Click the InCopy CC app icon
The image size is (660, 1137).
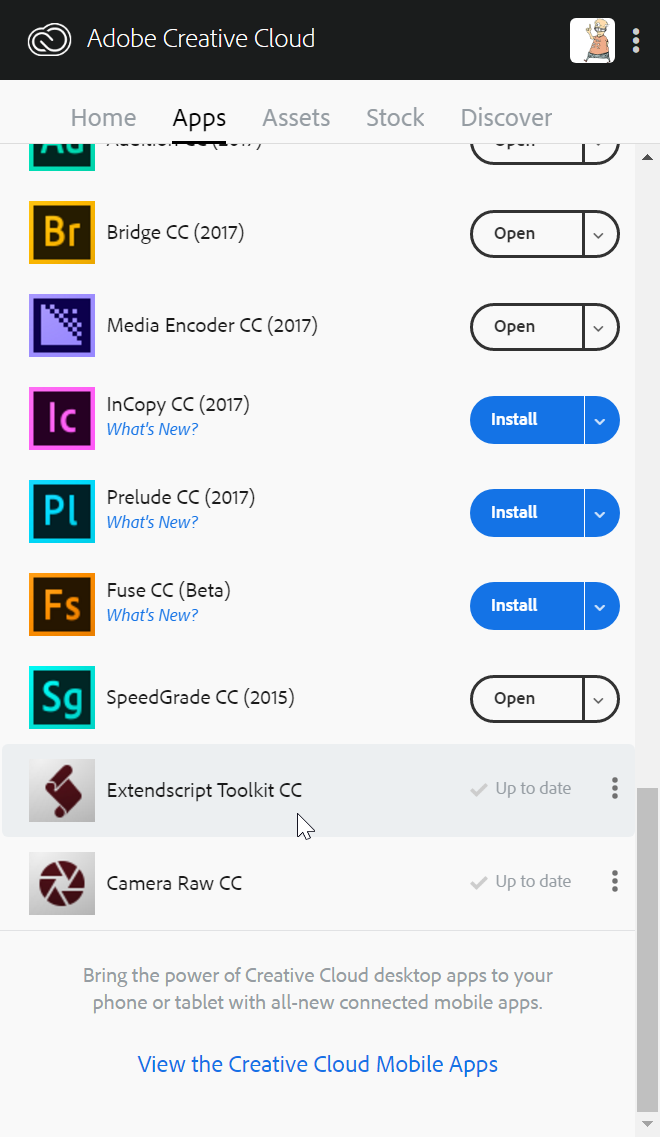(x=62, y=419)
